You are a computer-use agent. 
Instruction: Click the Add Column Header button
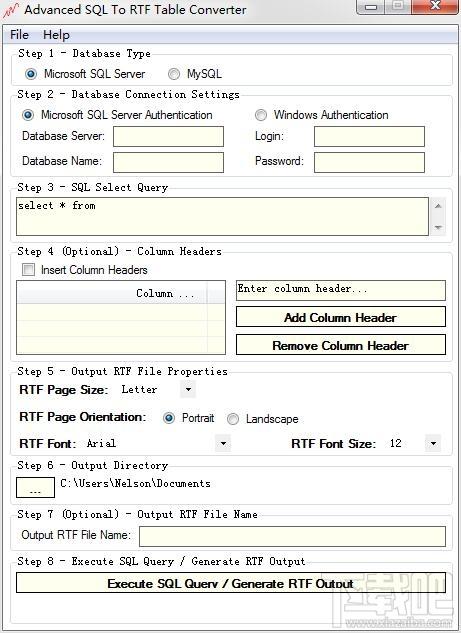pos(341,317)
